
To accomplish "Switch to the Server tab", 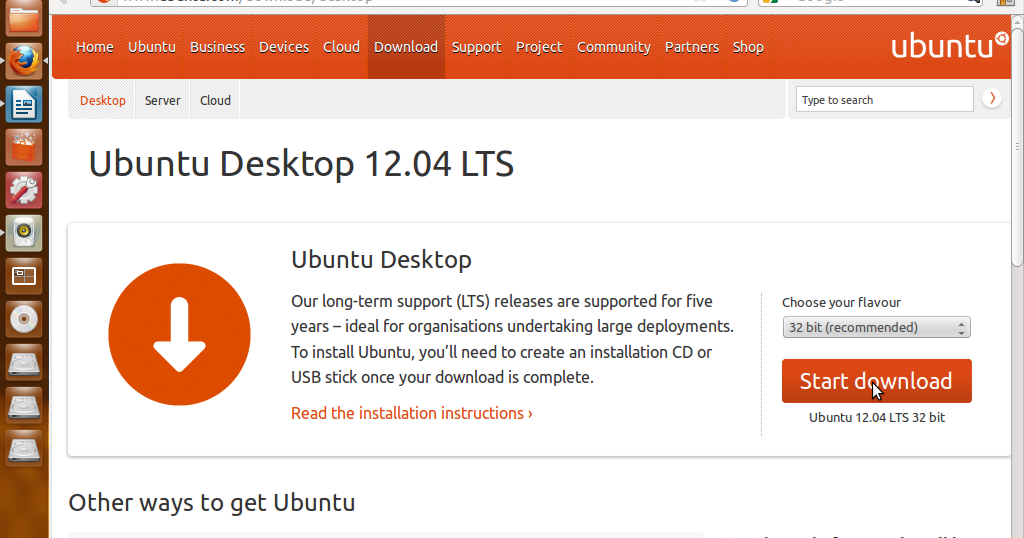I will [x=162, y=101].
